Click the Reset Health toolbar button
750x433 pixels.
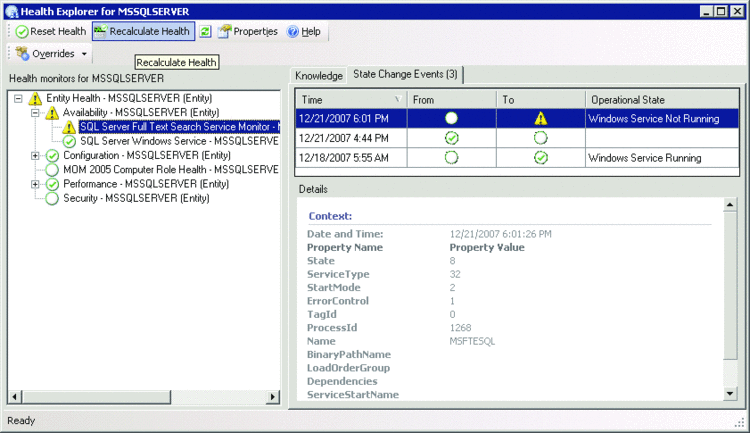[x=51, y=32]
